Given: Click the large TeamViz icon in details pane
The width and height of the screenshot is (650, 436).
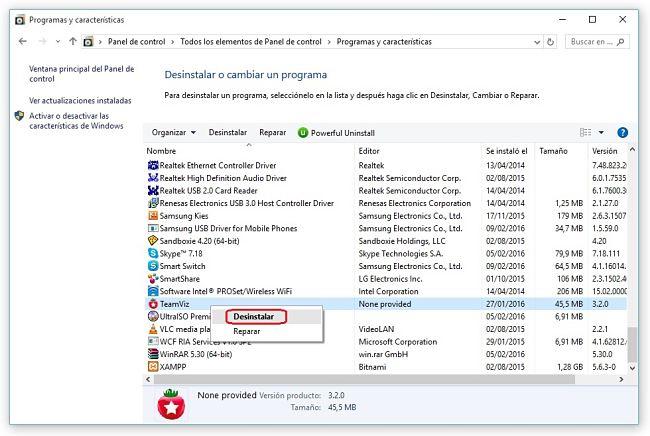Looking at the screenshot, I should pos(171,404).
